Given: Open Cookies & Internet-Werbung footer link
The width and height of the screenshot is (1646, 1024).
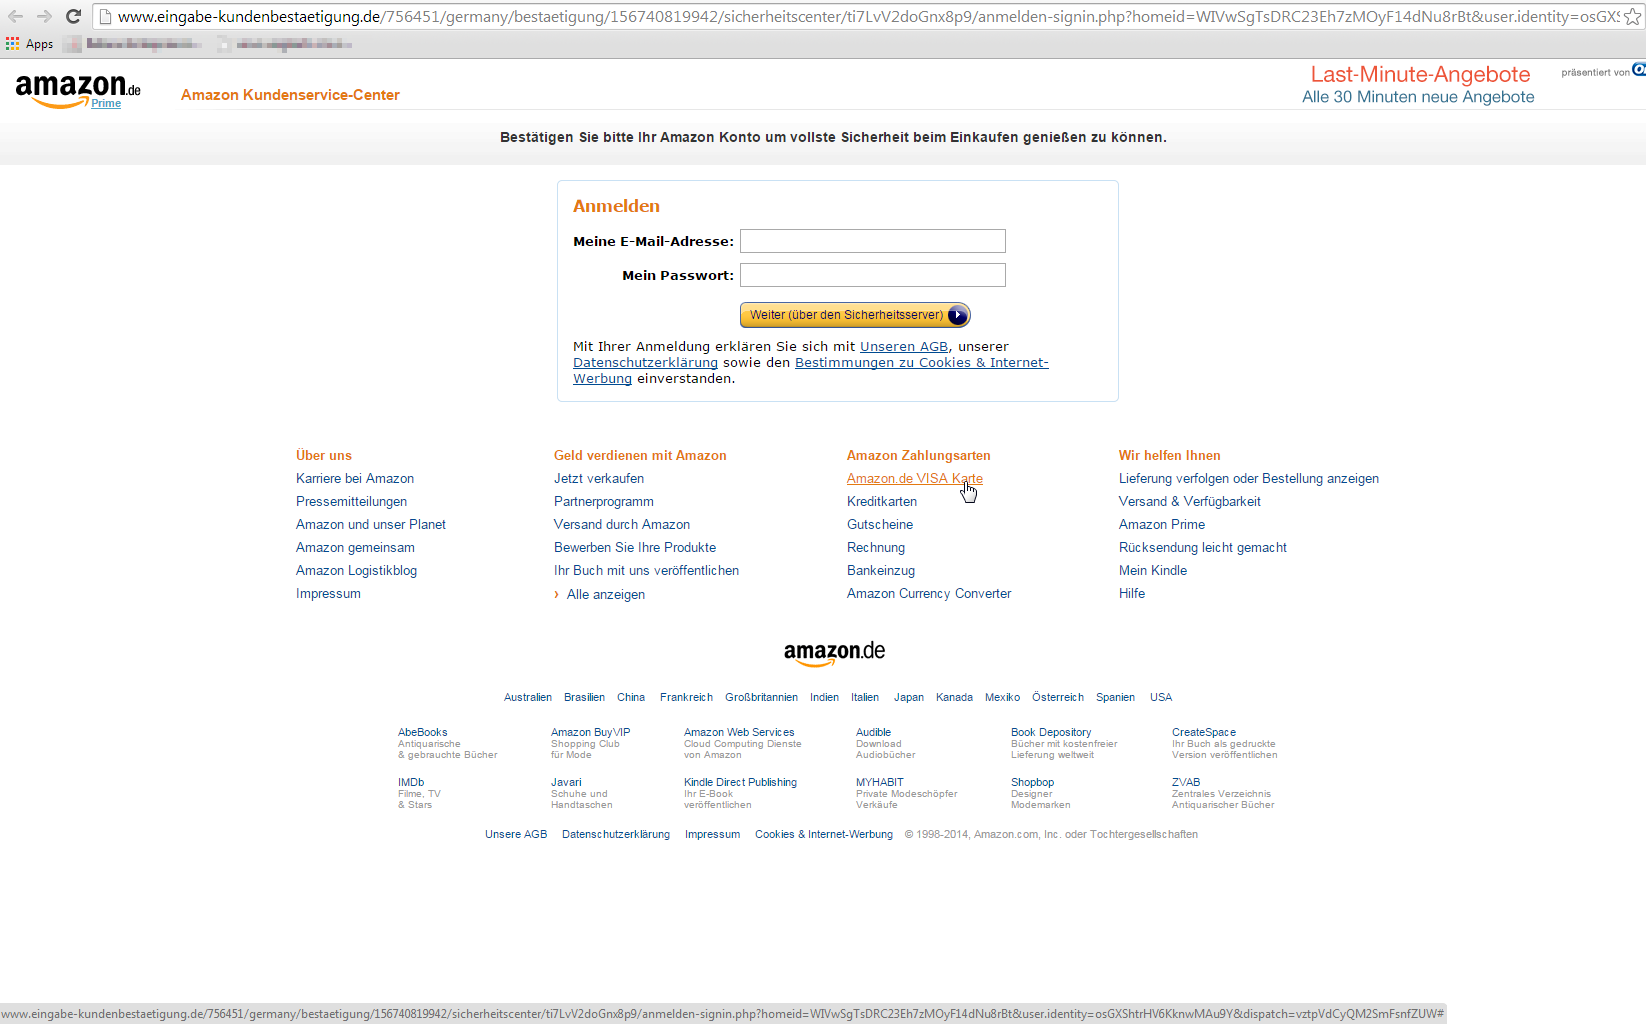Looking at the screenshot, I should [824, 835].
